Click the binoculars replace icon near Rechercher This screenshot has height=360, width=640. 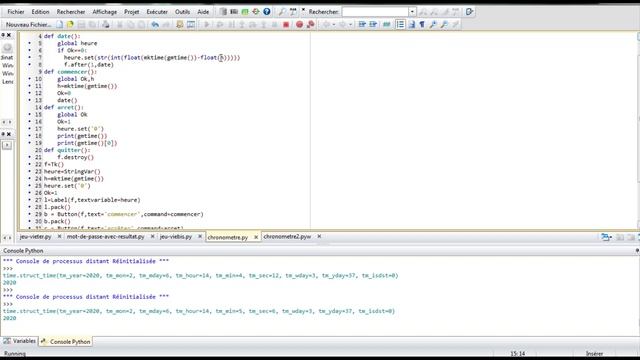point(293,11)
